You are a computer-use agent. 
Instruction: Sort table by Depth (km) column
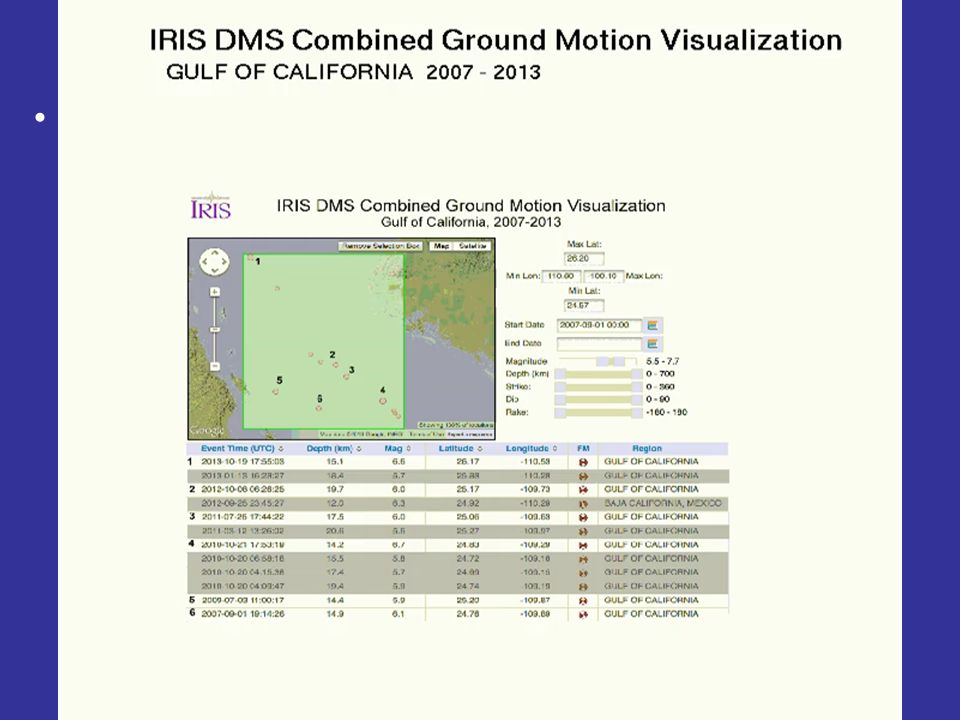334,449
